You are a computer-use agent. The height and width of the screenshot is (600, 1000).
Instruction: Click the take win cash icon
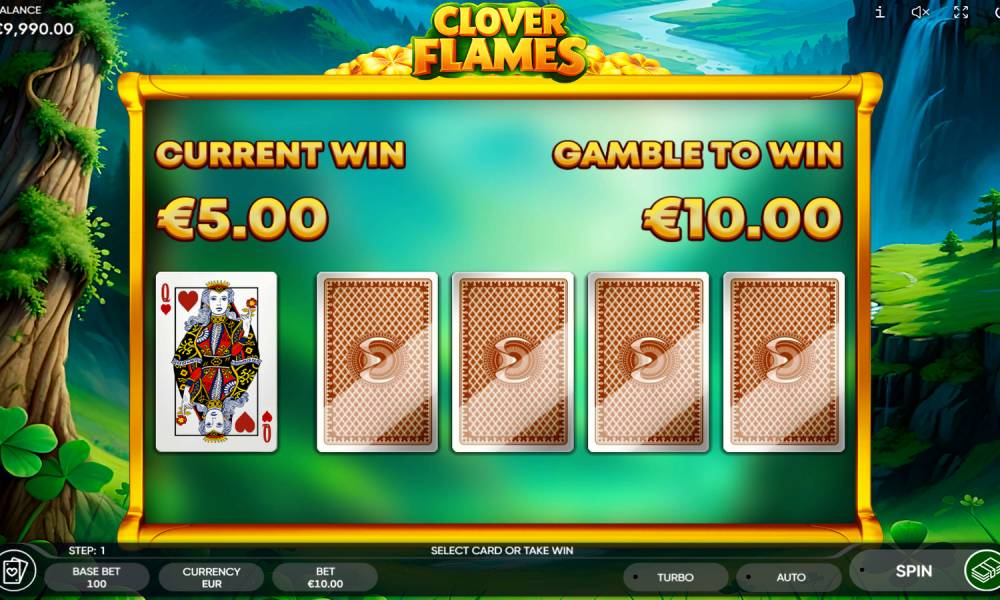[984, 571]
